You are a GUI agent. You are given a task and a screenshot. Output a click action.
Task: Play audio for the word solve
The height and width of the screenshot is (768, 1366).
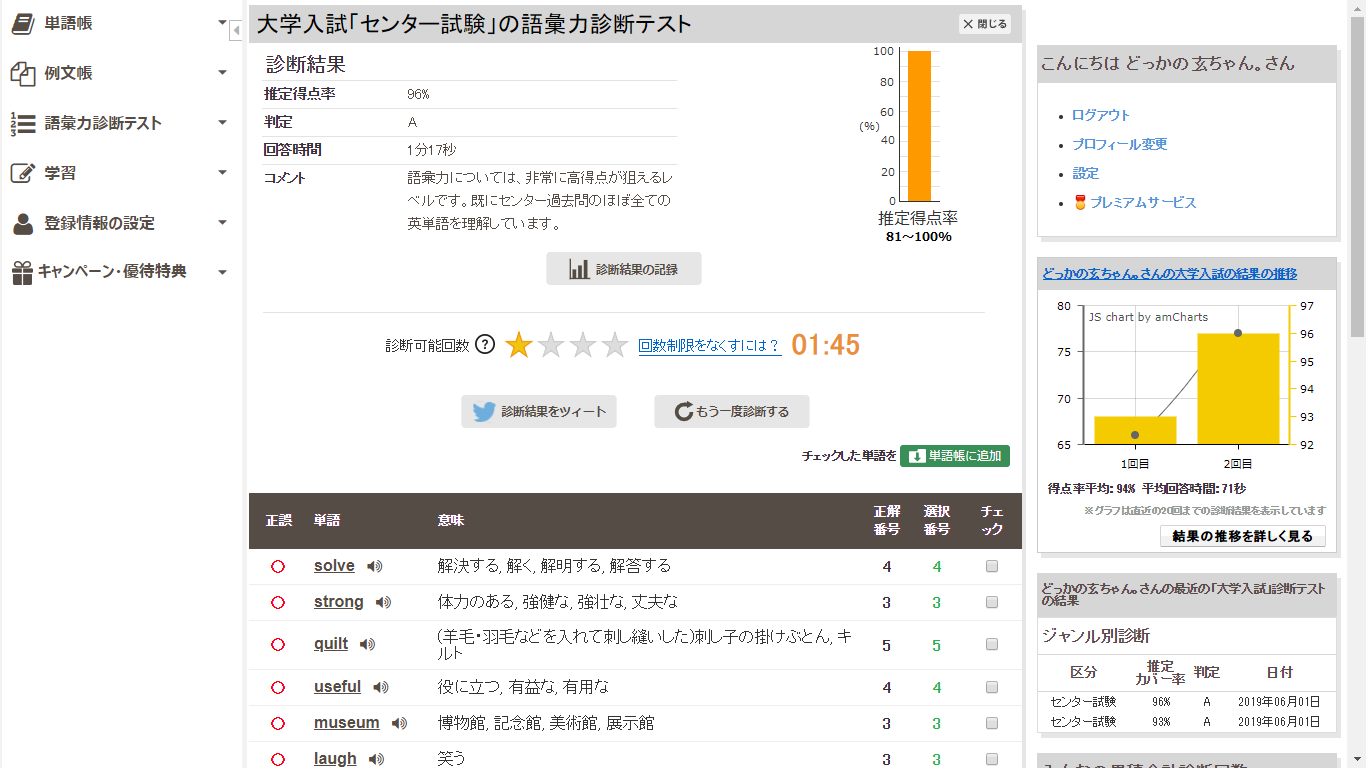click(x=375, y=566)
